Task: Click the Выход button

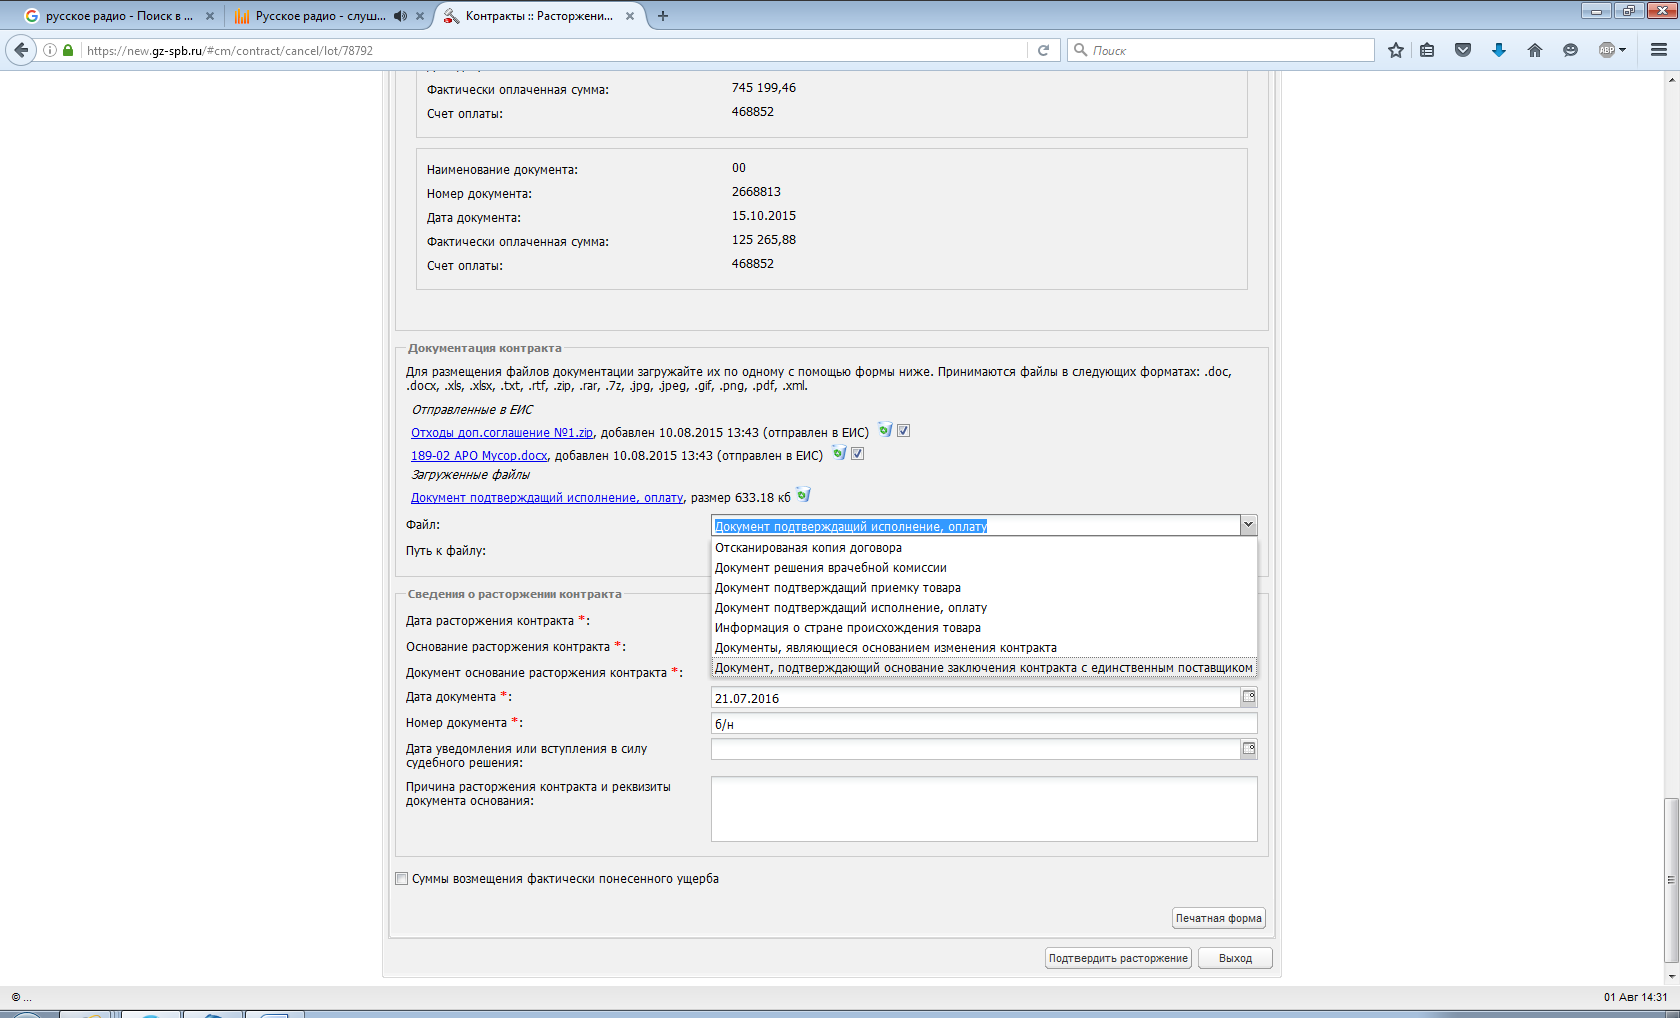Action: click(1235, 958)
